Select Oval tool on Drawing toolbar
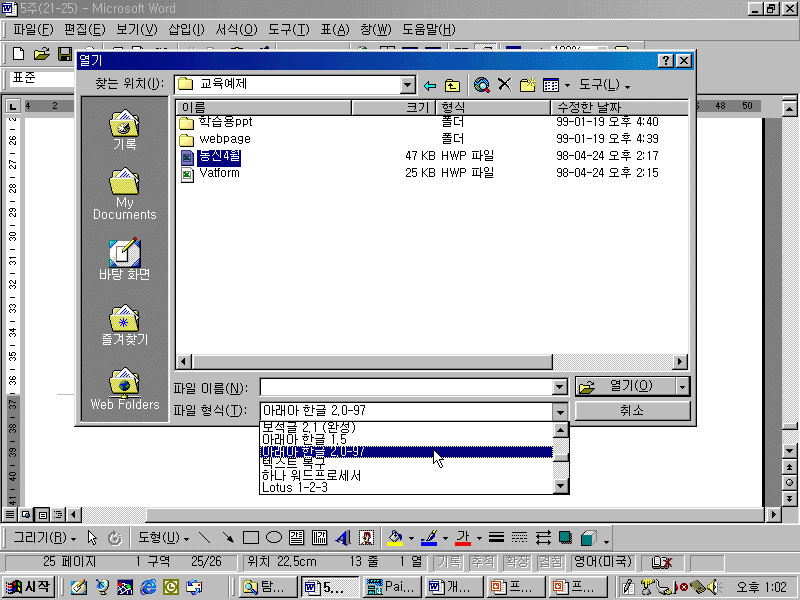 coord(274,537)
